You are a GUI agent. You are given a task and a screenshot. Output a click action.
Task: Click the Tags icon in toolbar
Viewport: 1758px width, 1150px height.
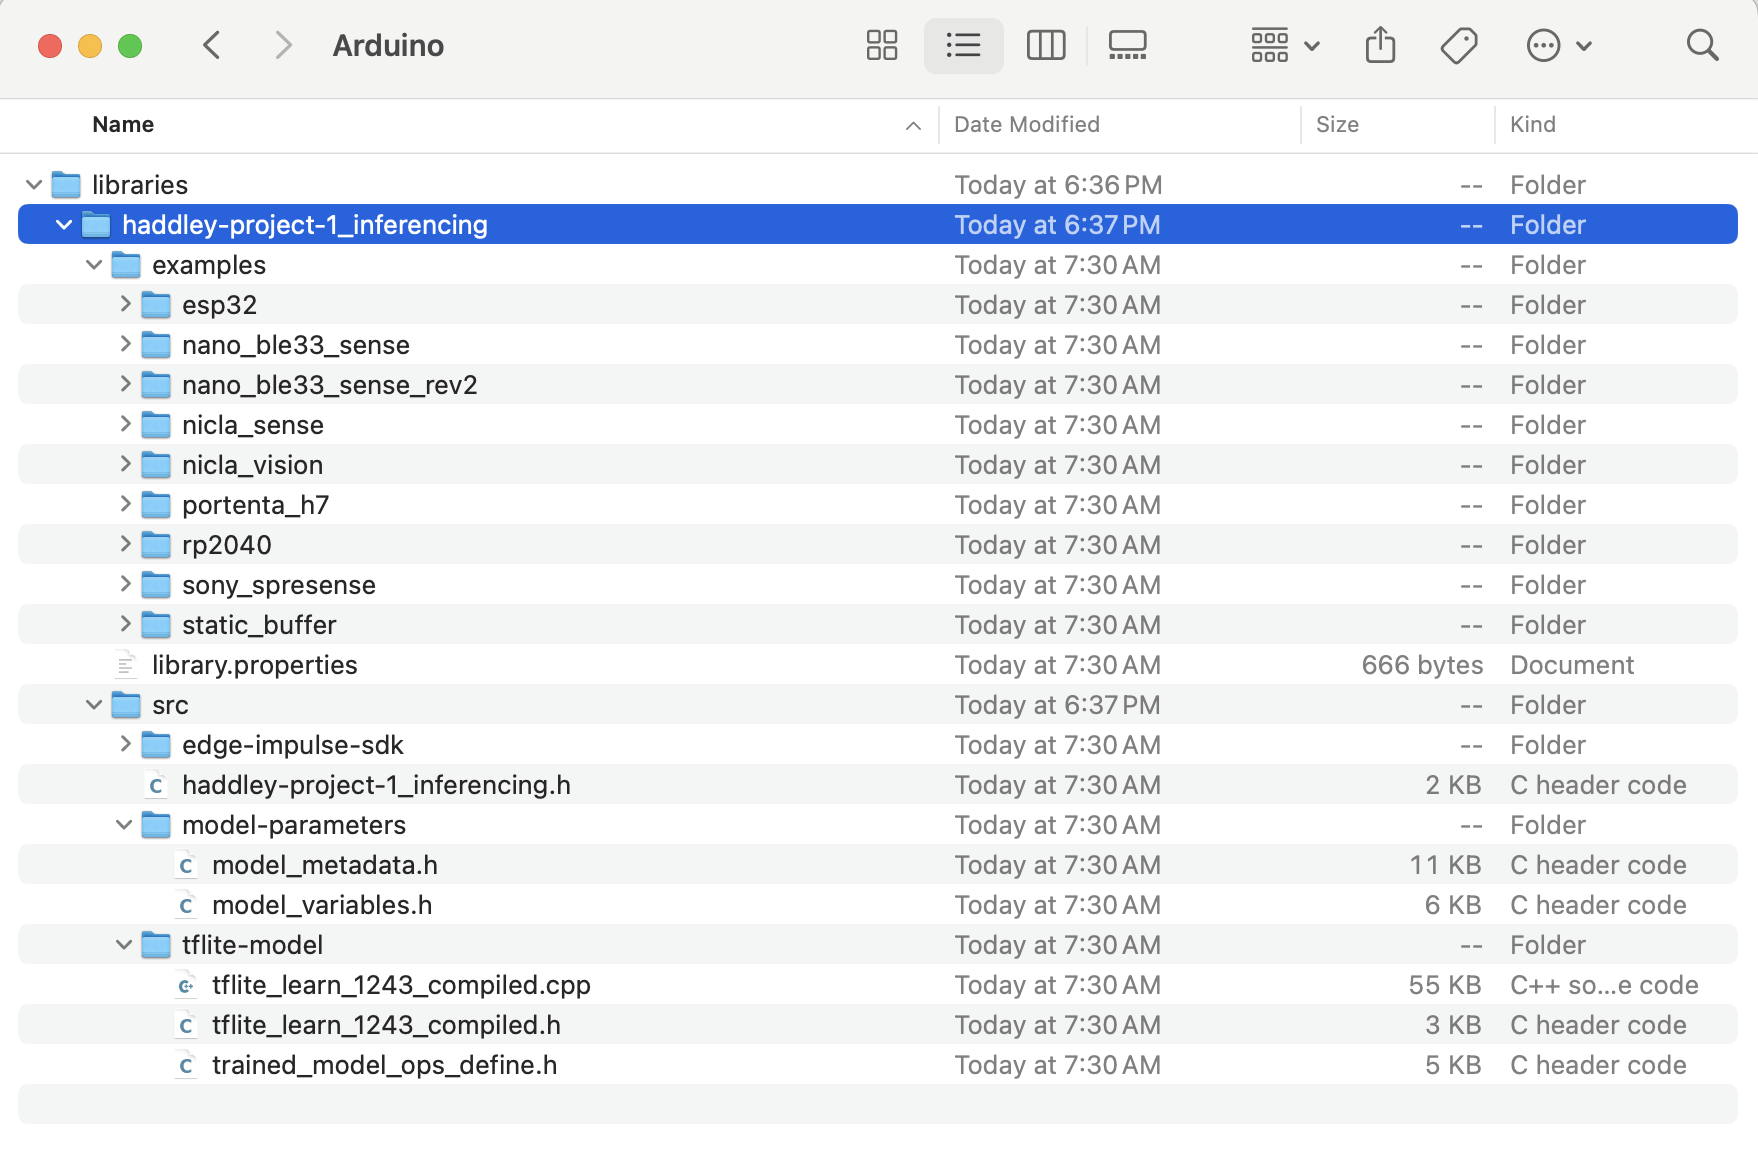[x=1459, y=45]
